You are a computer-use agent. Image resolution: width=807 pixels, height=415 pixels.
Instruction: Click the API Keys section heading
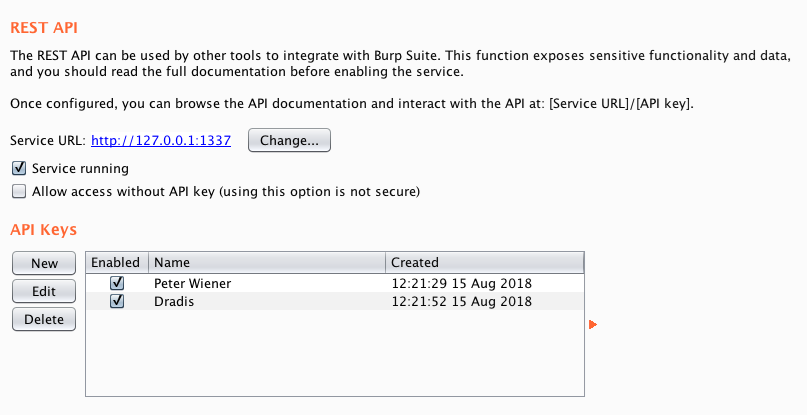[43, 230]
